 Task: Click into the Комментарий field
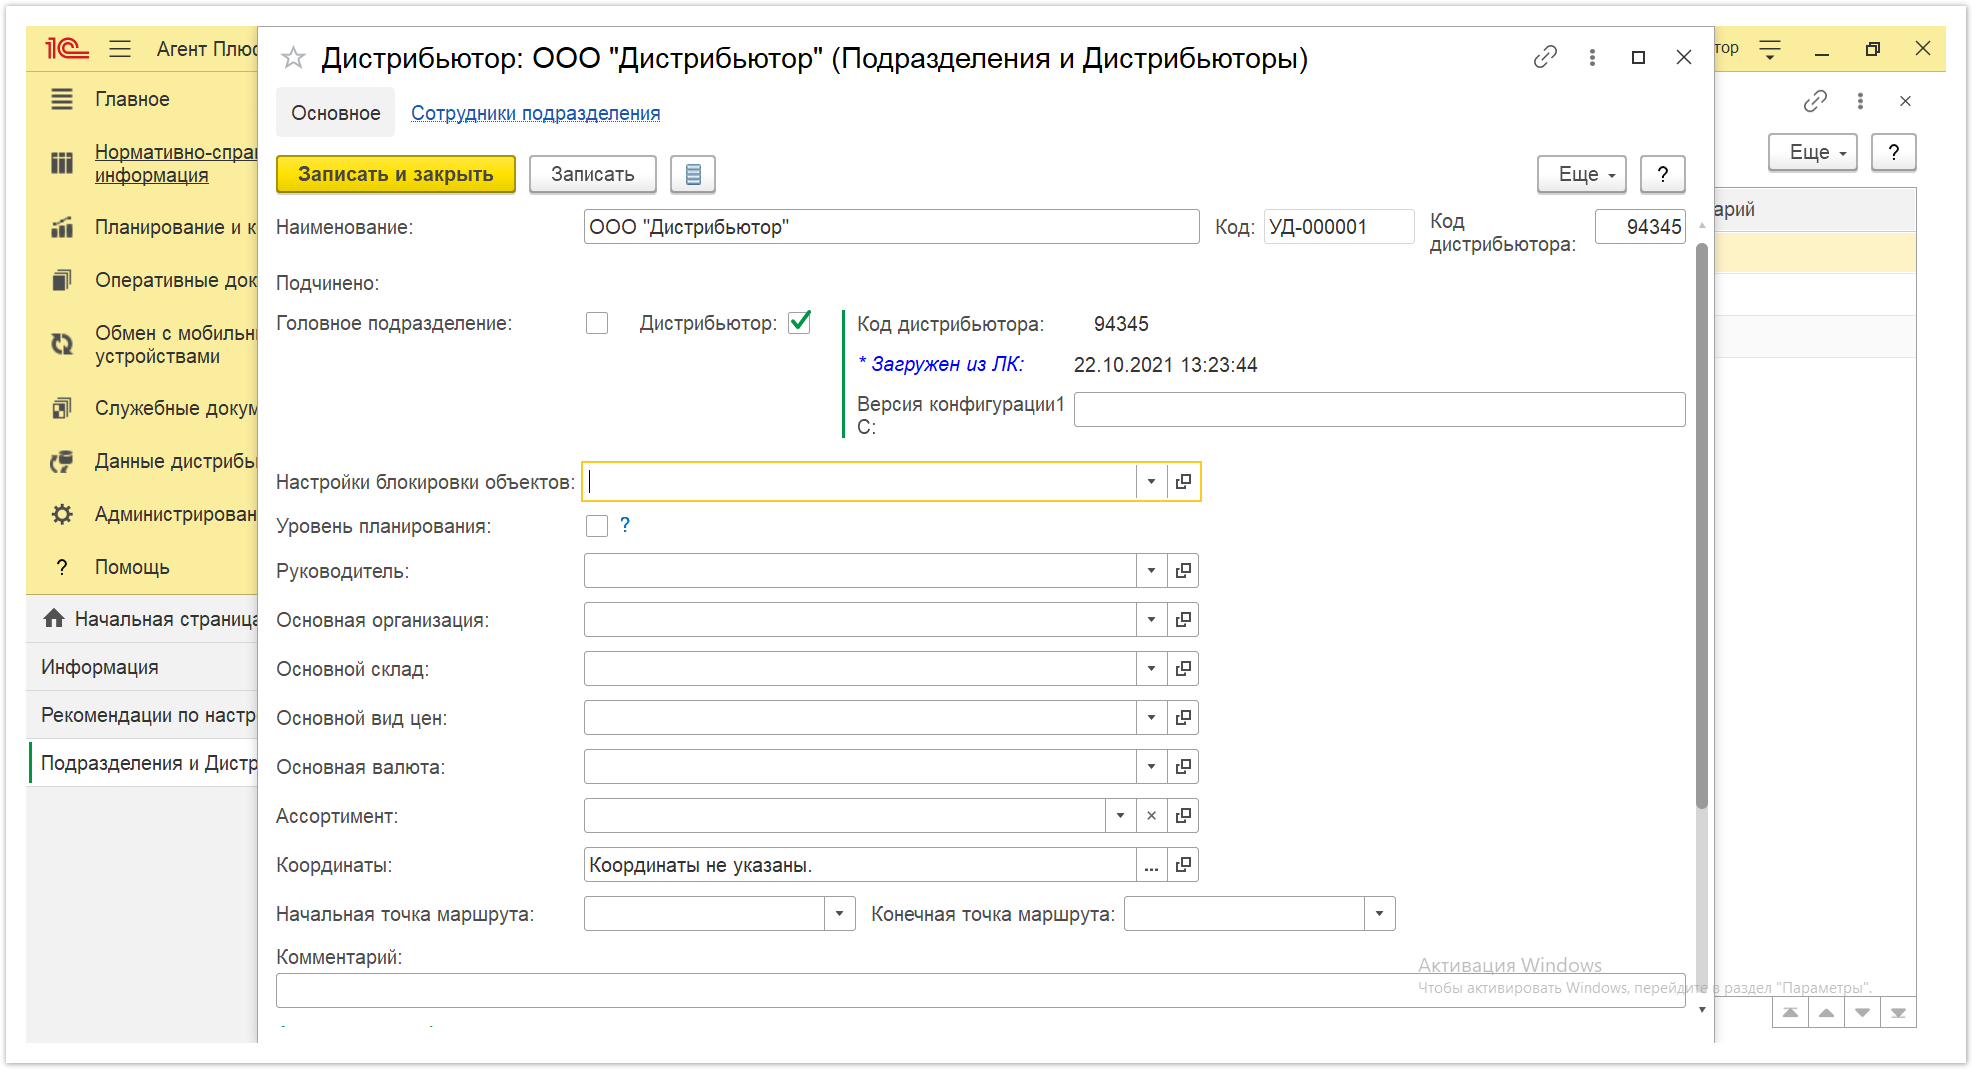point(981,990)
